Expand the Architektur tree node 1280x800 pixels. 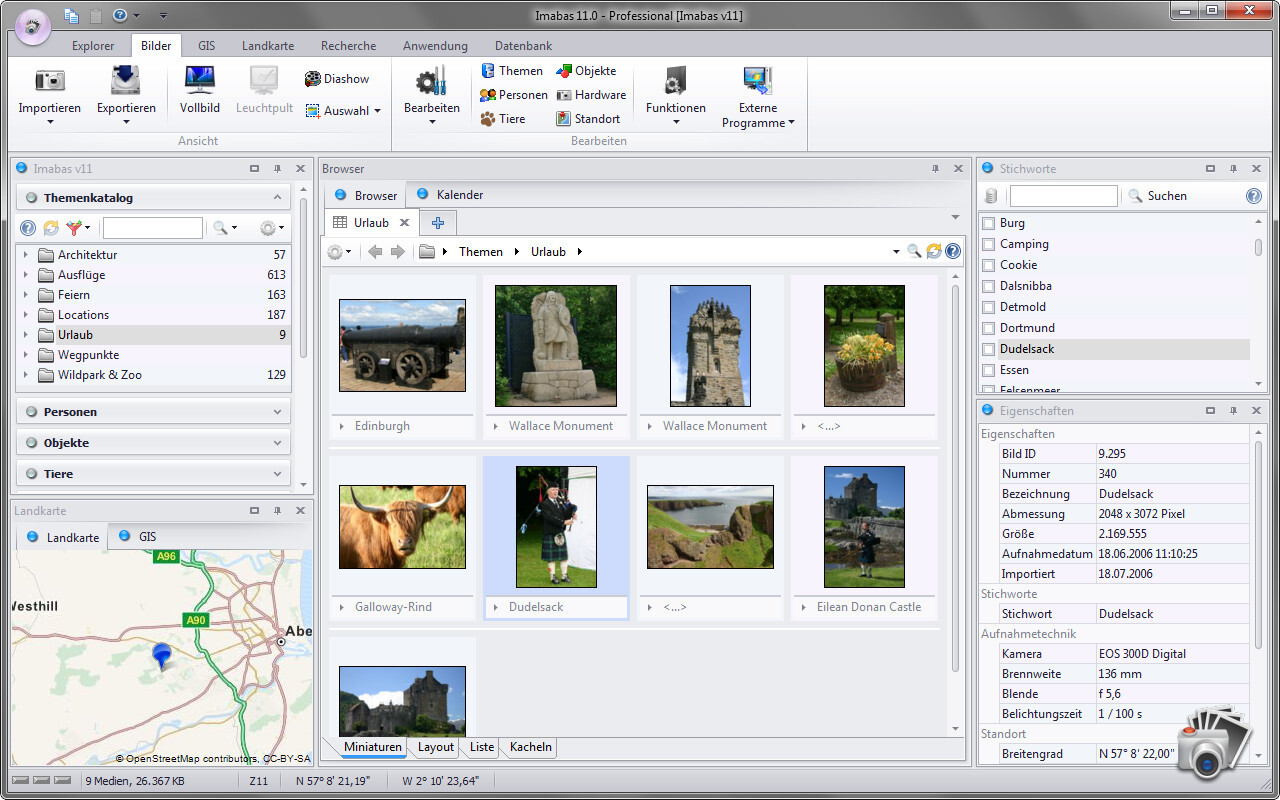(25, 255)
